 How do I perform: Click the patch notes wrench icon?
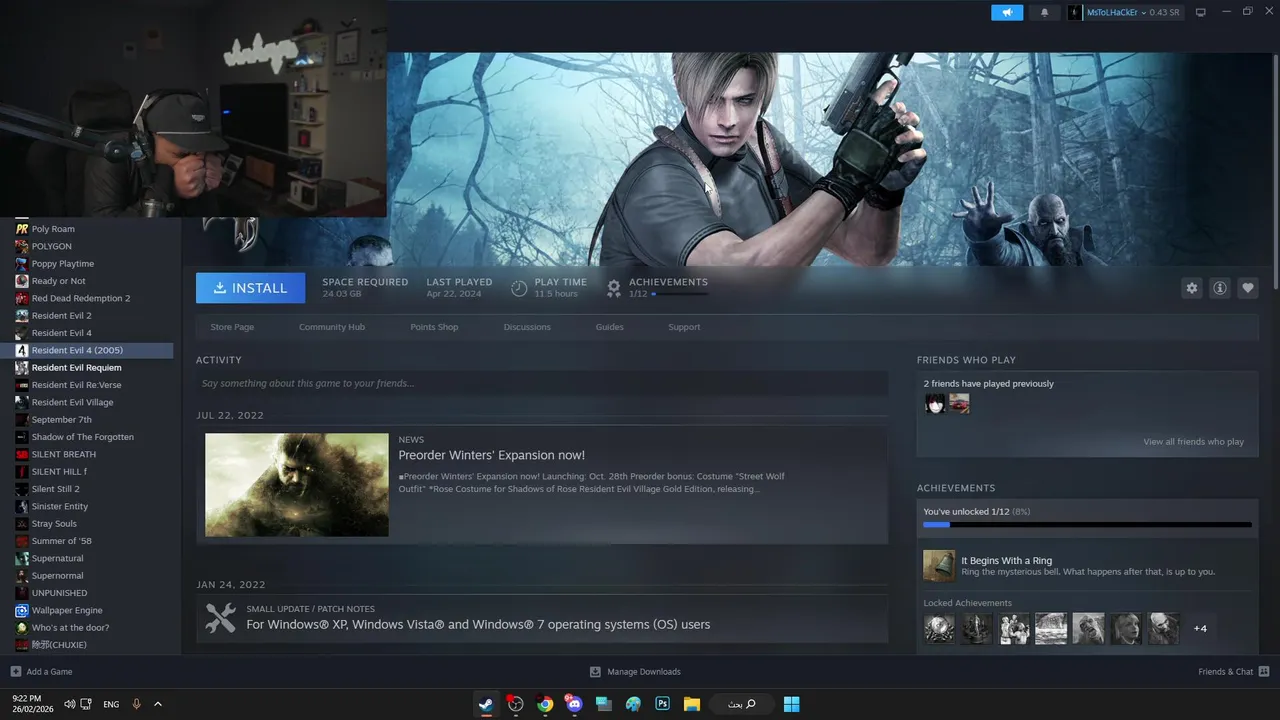tap(220, 618)
